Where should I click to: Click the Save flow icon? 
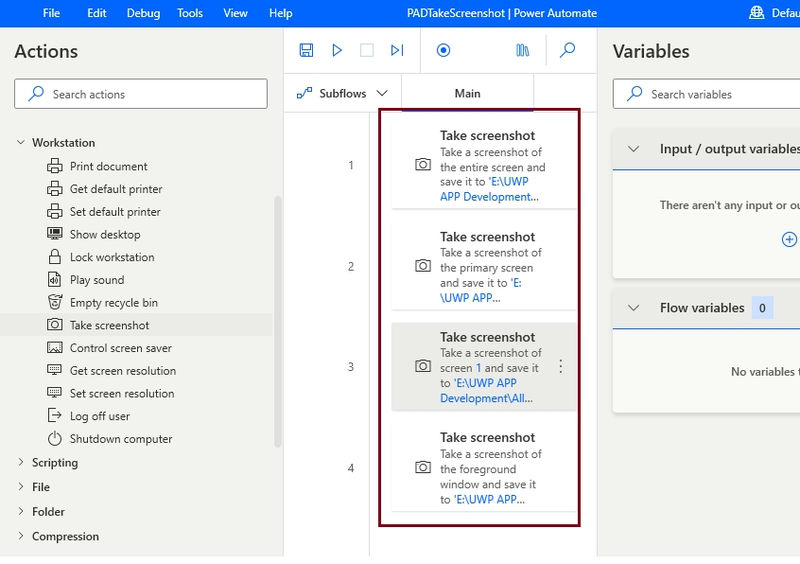coord(307,50)
